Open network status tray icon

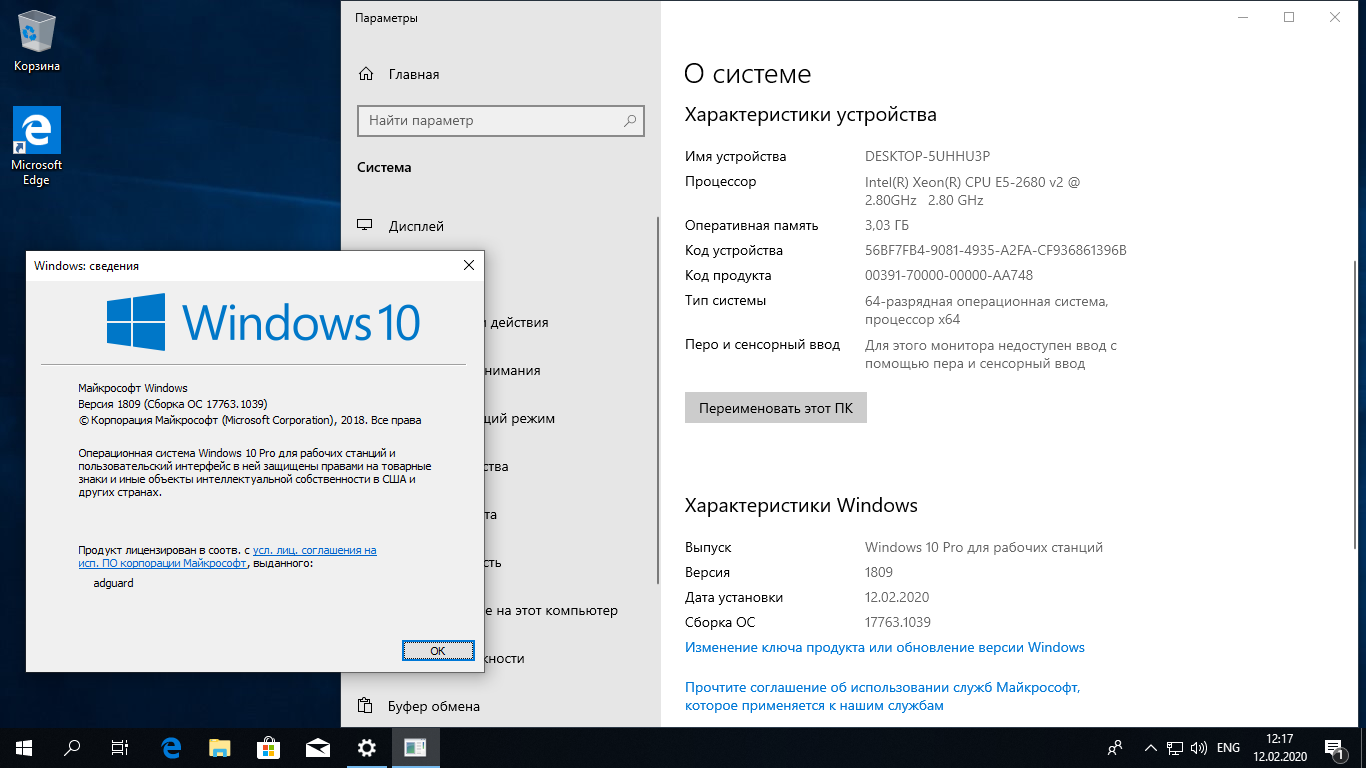tap(1174, 748)
